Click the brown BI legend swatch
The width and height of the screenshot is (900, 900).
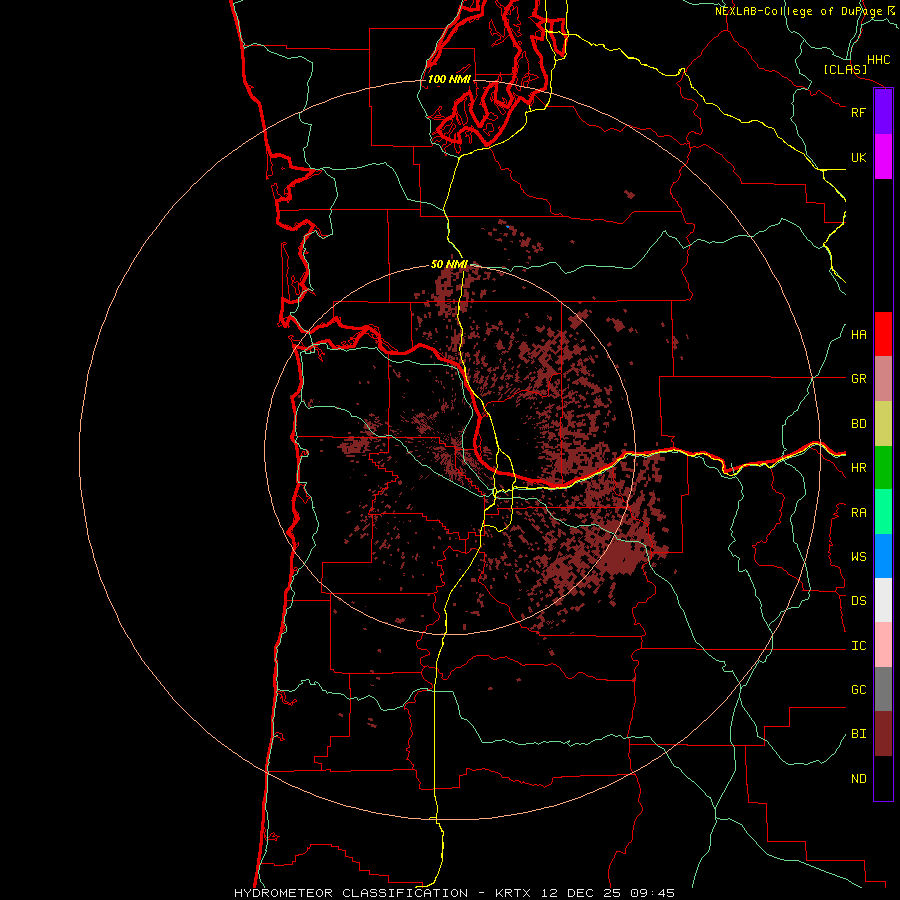pos(883,734)
